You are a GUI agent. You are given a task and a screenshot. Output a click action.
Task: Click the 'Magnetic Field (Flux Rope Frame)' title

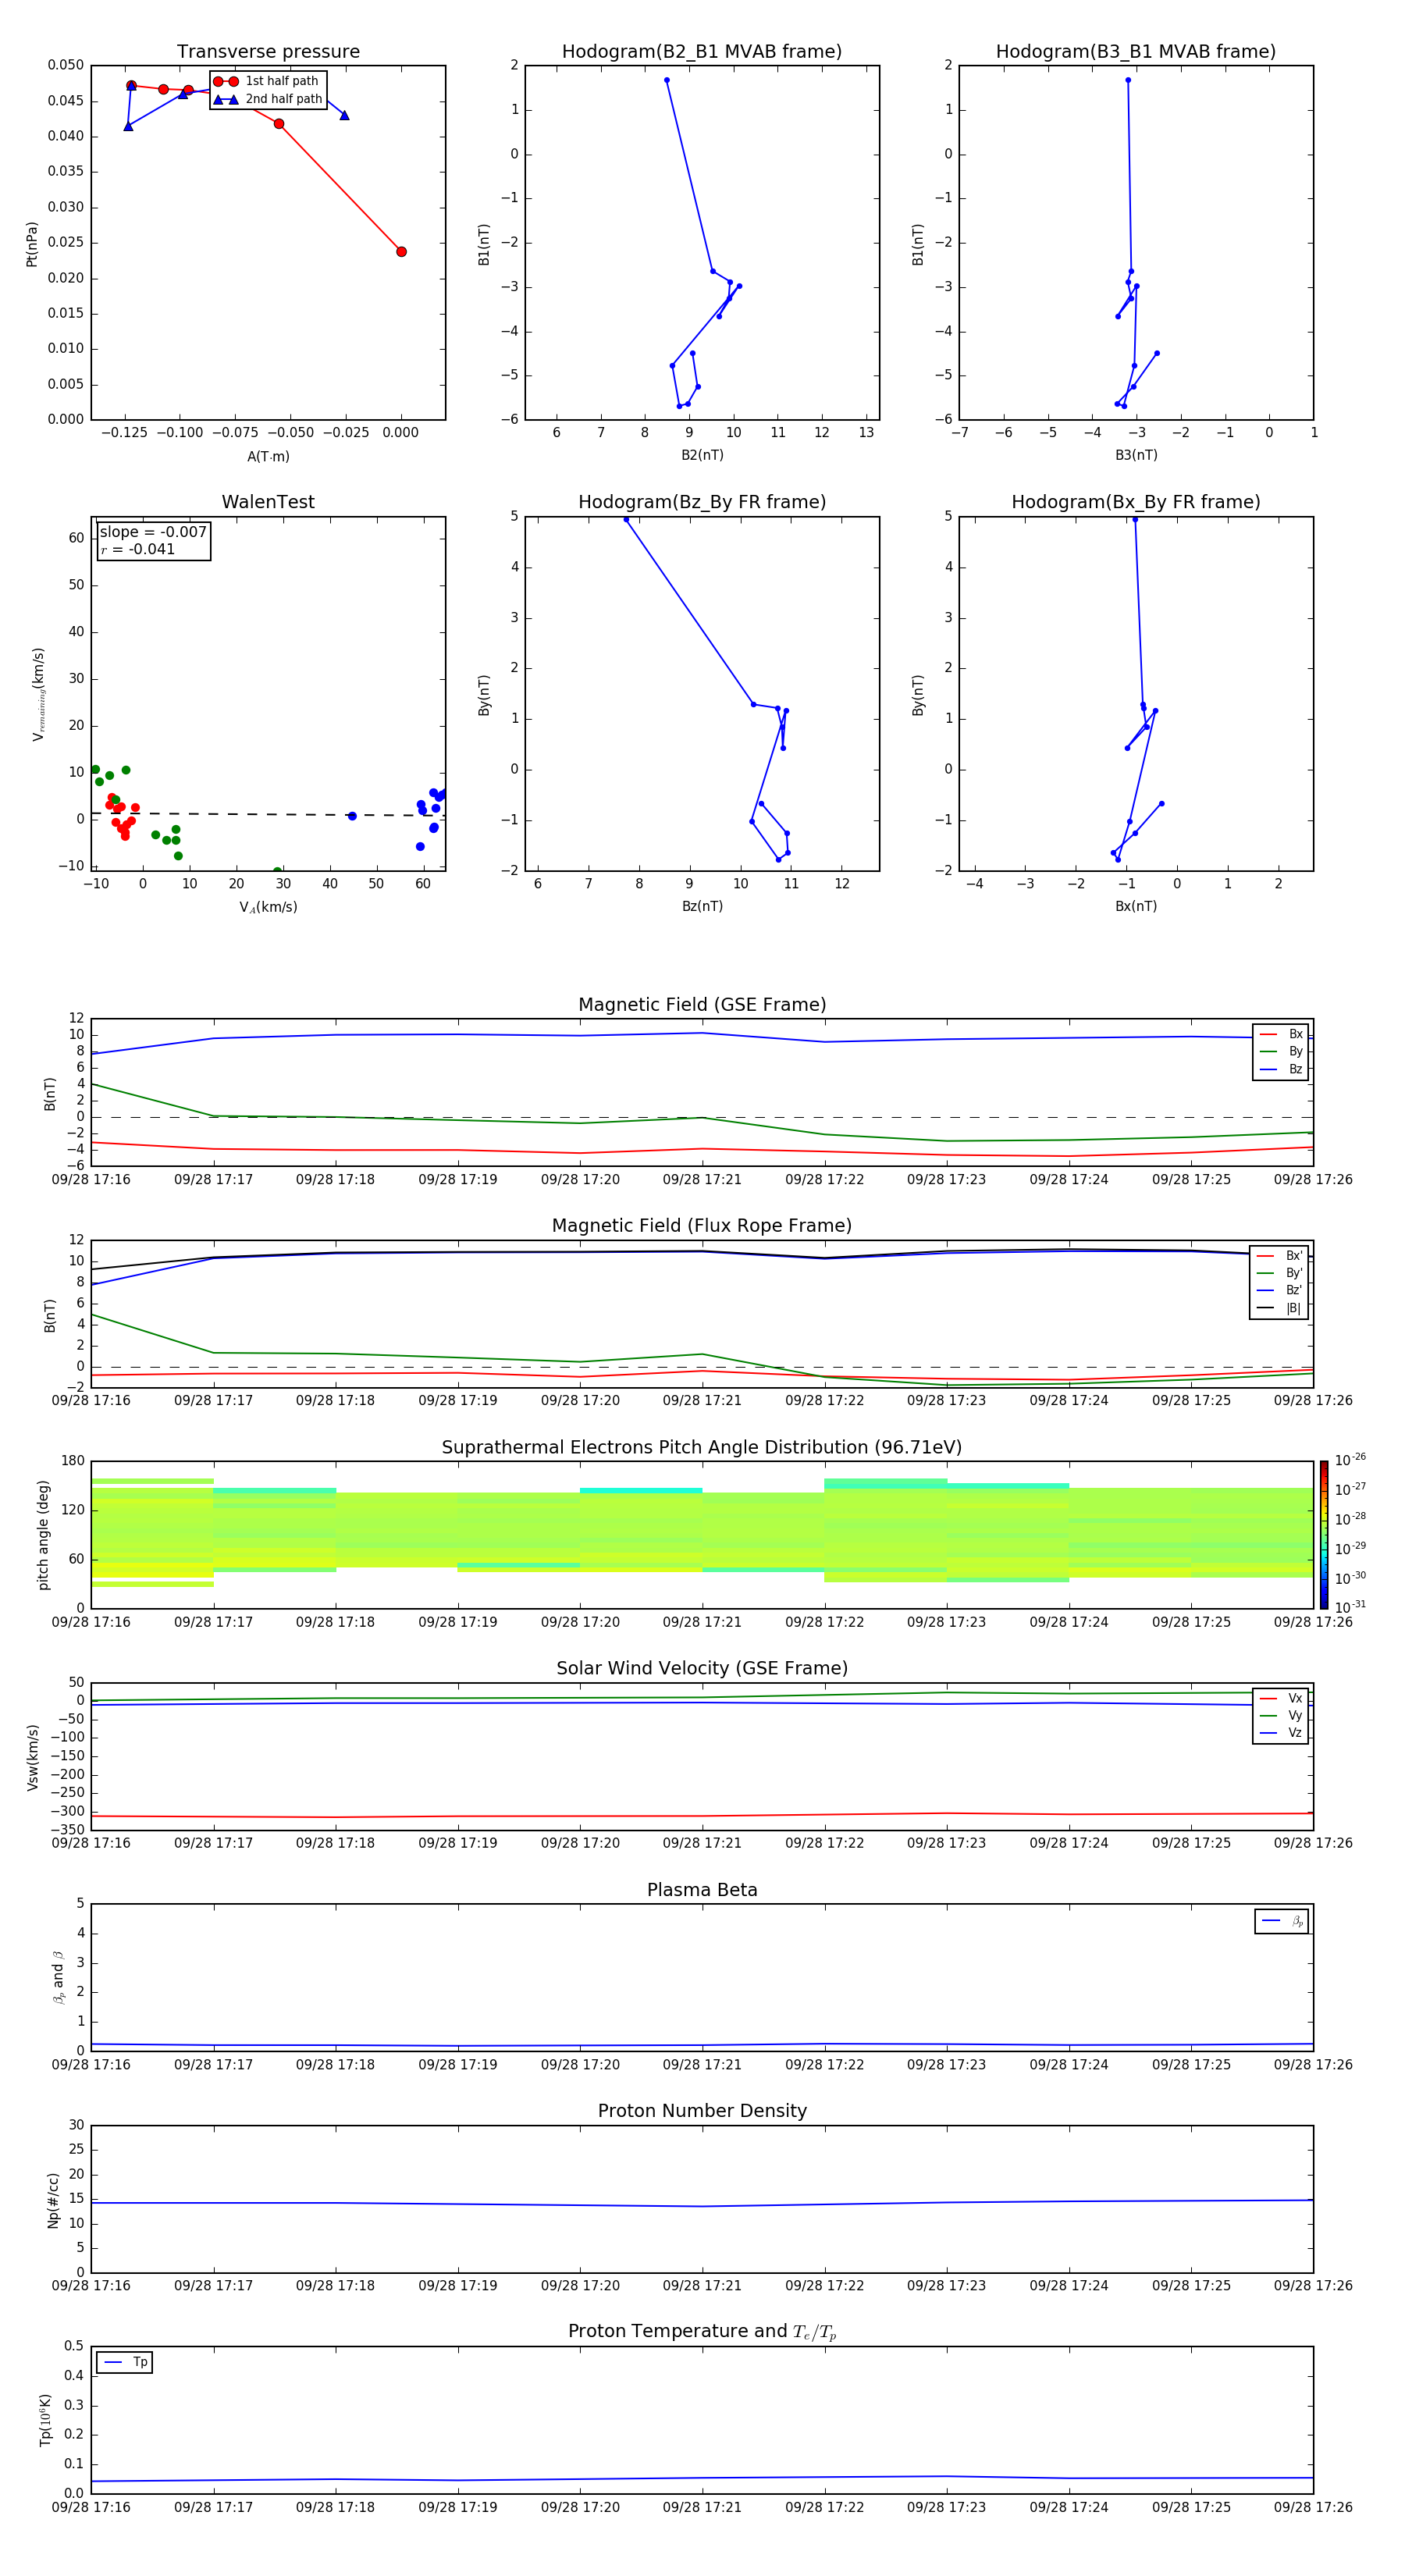702,1226
